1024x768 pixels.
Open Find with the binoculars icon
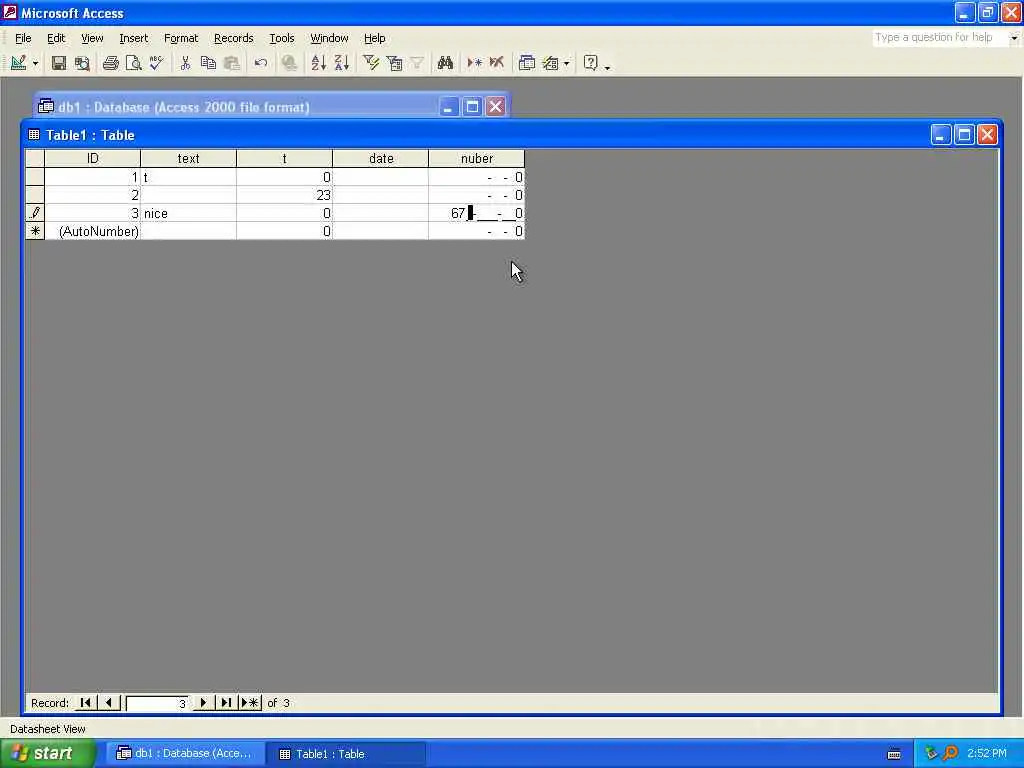(x=445, y=63)
